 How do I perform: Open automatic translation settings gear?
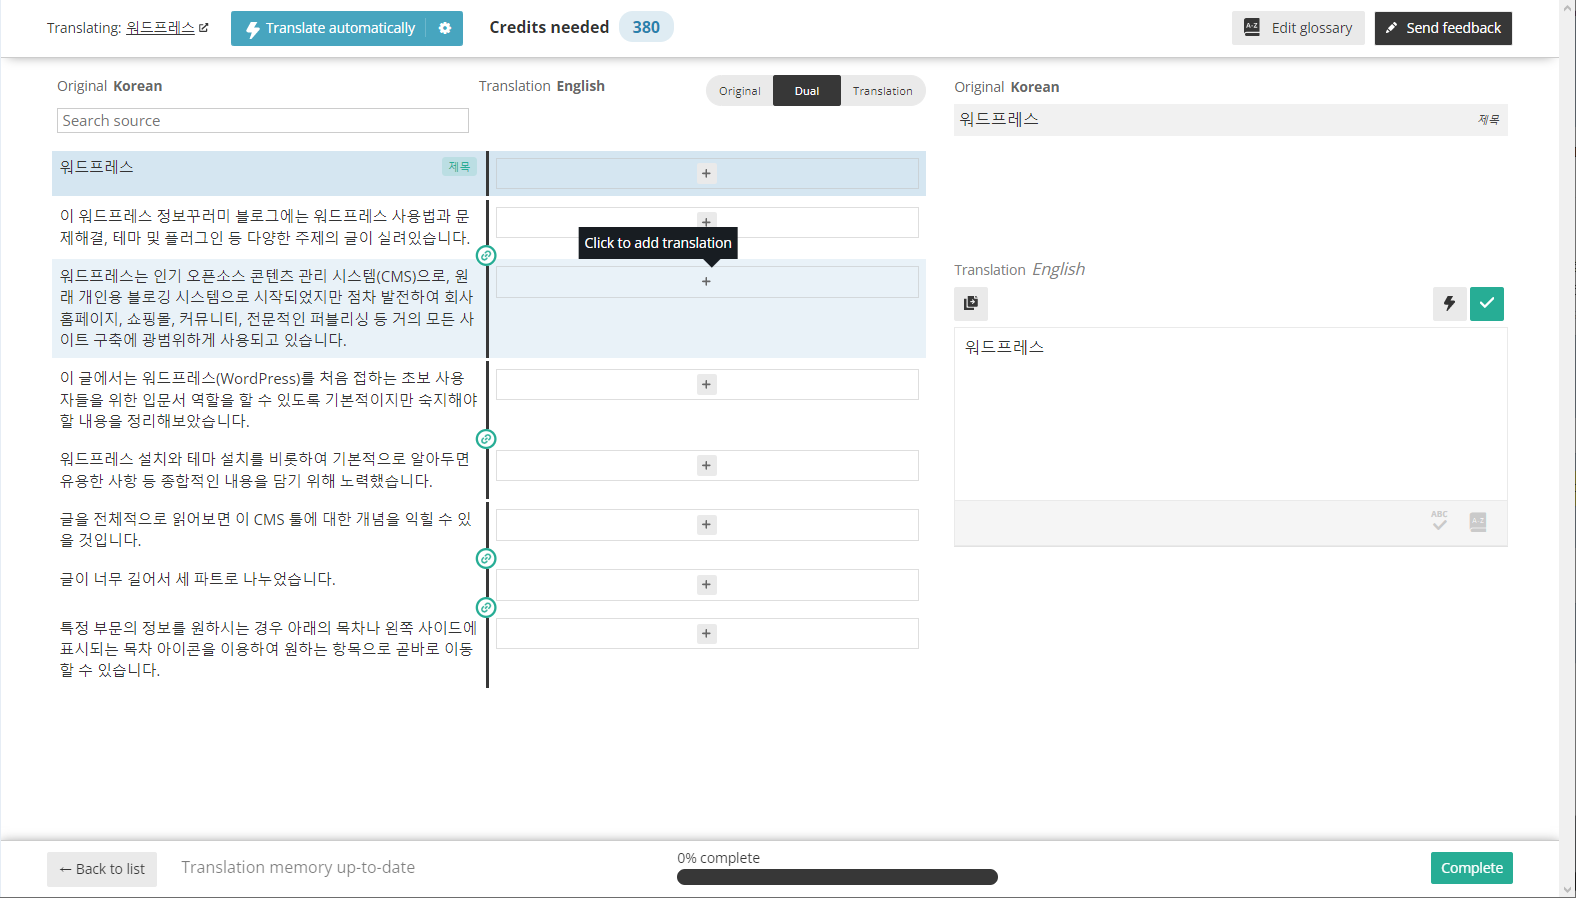445,28
